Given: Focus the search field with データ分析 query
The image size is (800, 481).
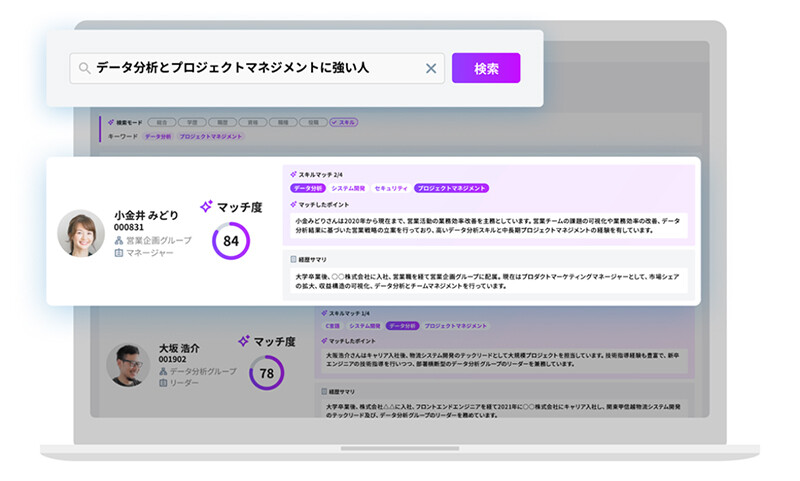Looking at the screenshot, I should tap(257, 68).
